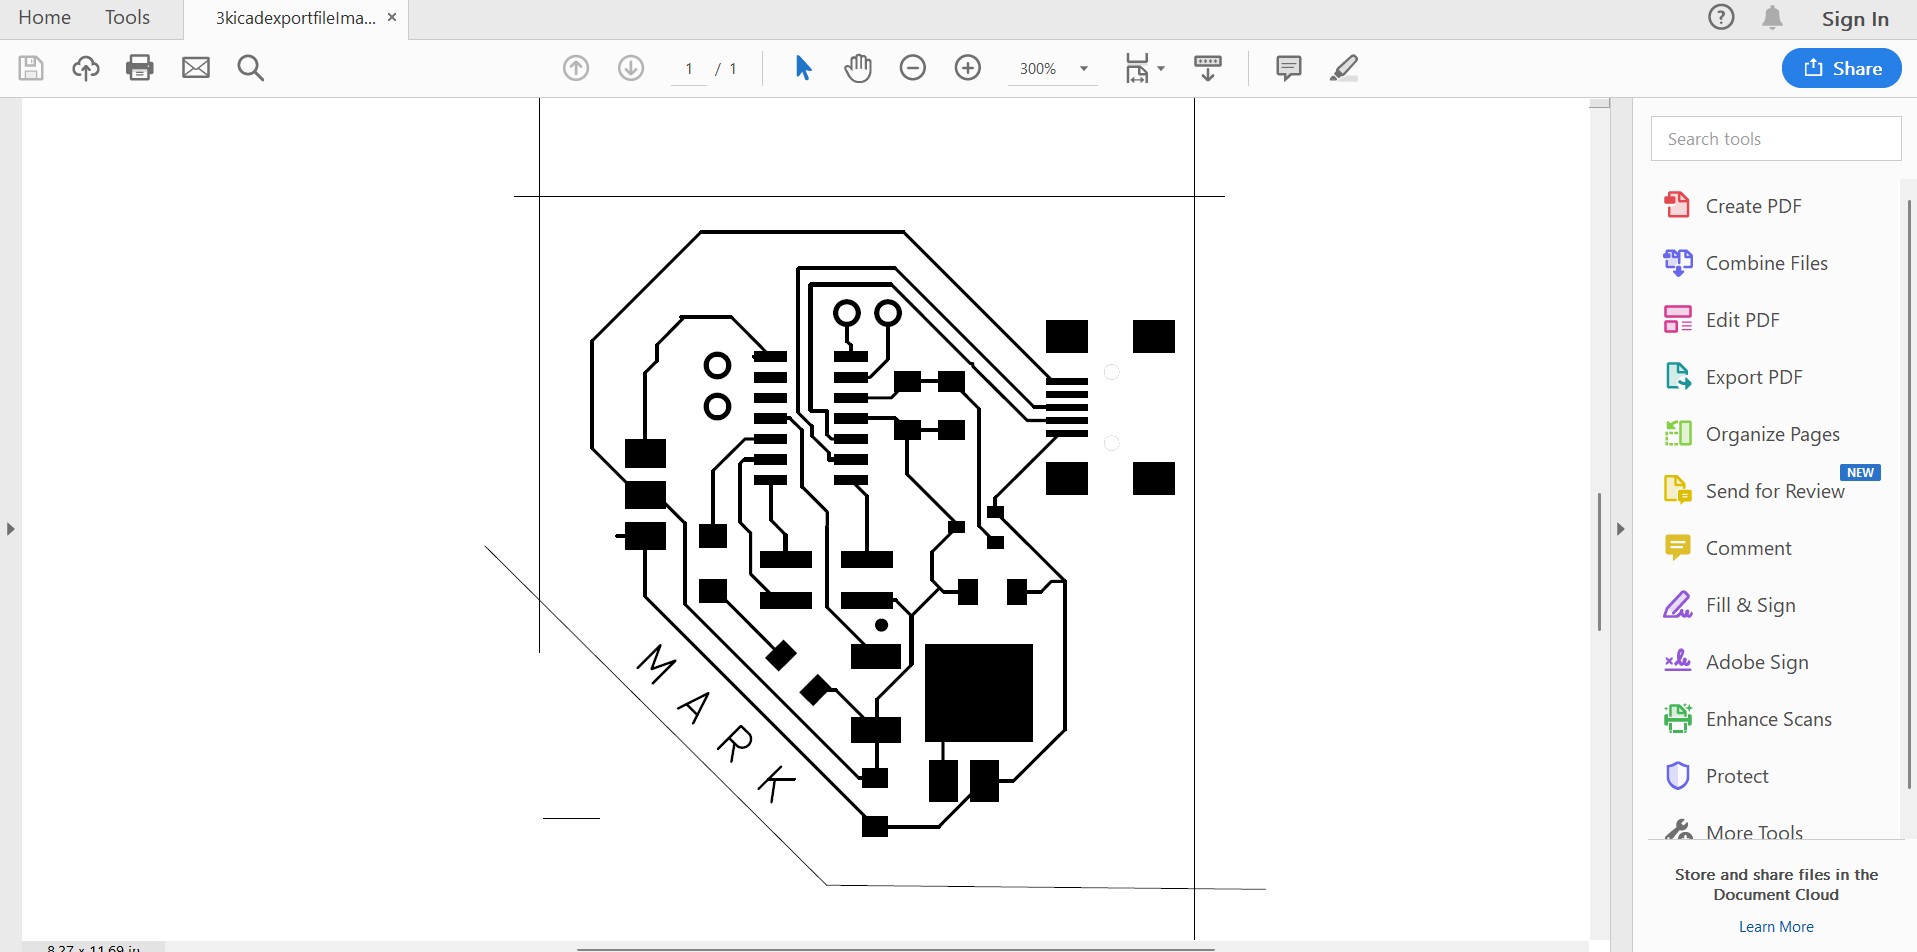Select the 3kicadexportfile document tab
Viewport: 1917px width, 952px height.
pos(295,18)
